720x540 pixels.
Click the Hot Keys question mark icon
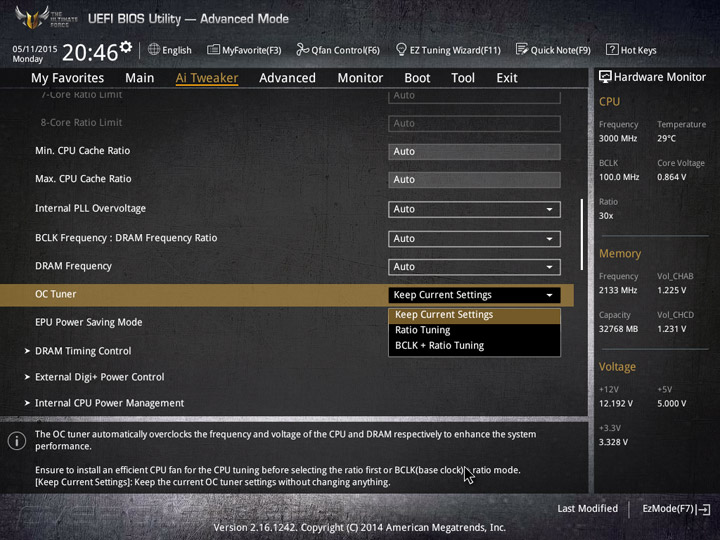pos(612,50)
